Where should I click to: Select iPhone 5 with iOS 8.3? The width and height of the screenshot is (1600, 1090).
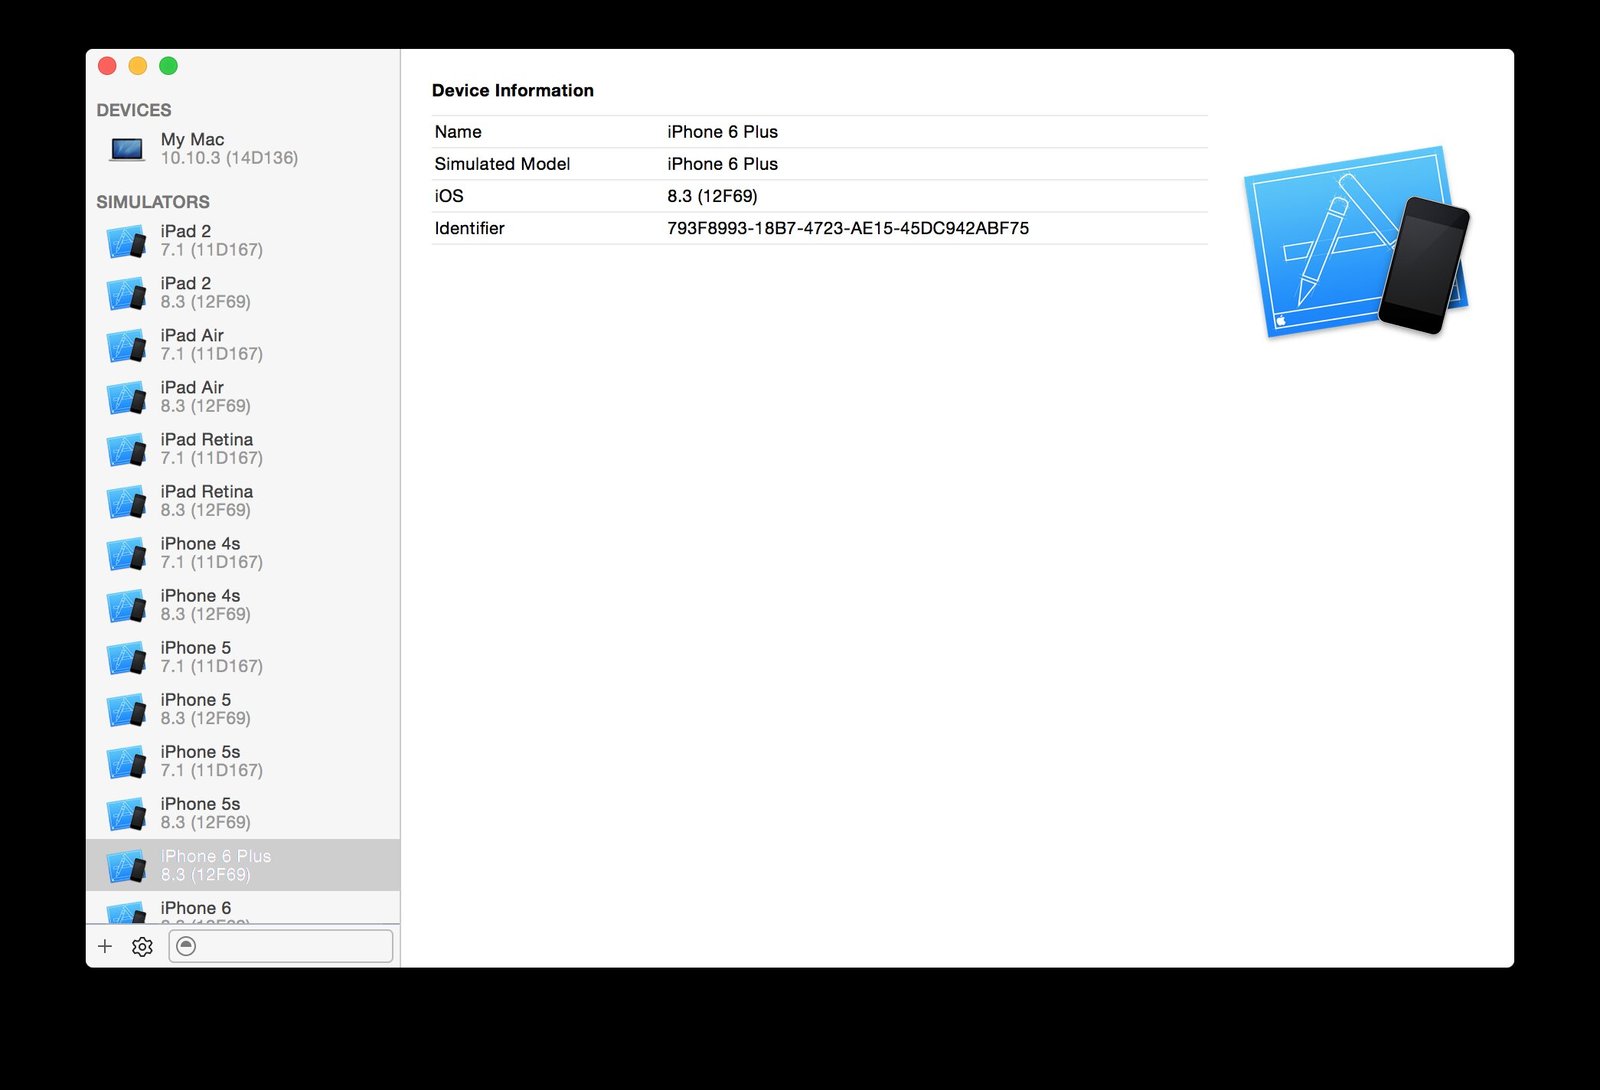[205, 708]
